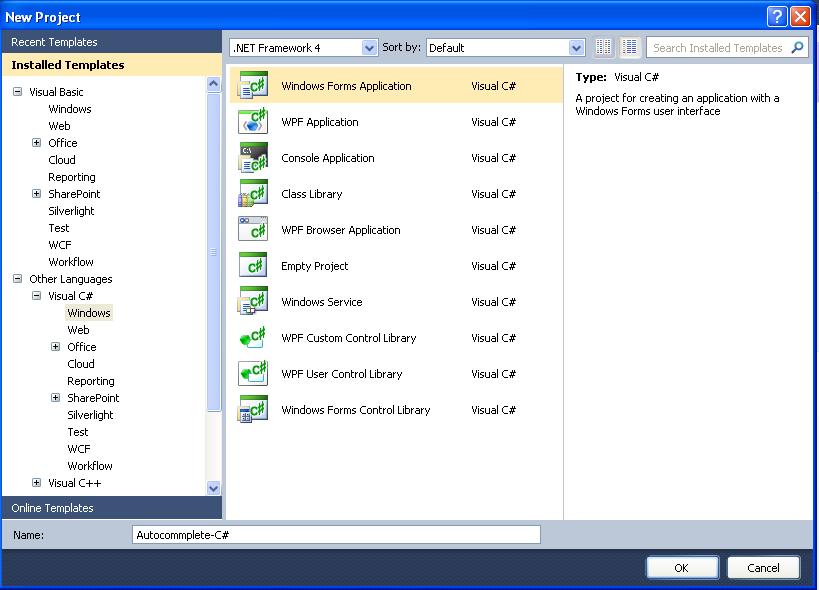Close the New Project dialog
The image size is (819, 590).
800,17
